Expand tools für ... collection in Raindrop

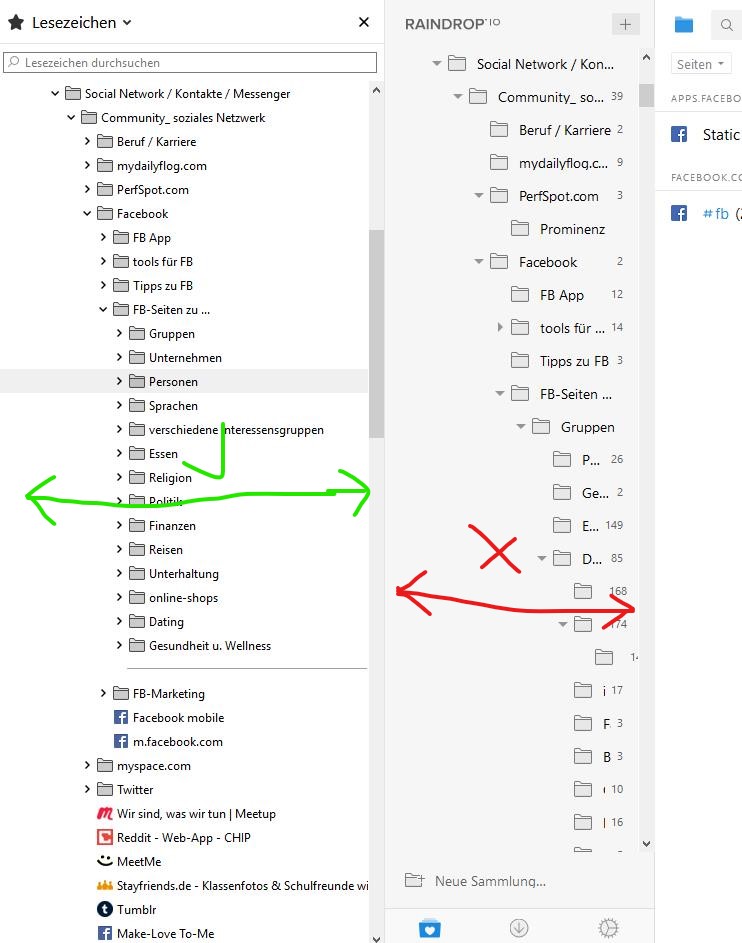click(500, 327)
